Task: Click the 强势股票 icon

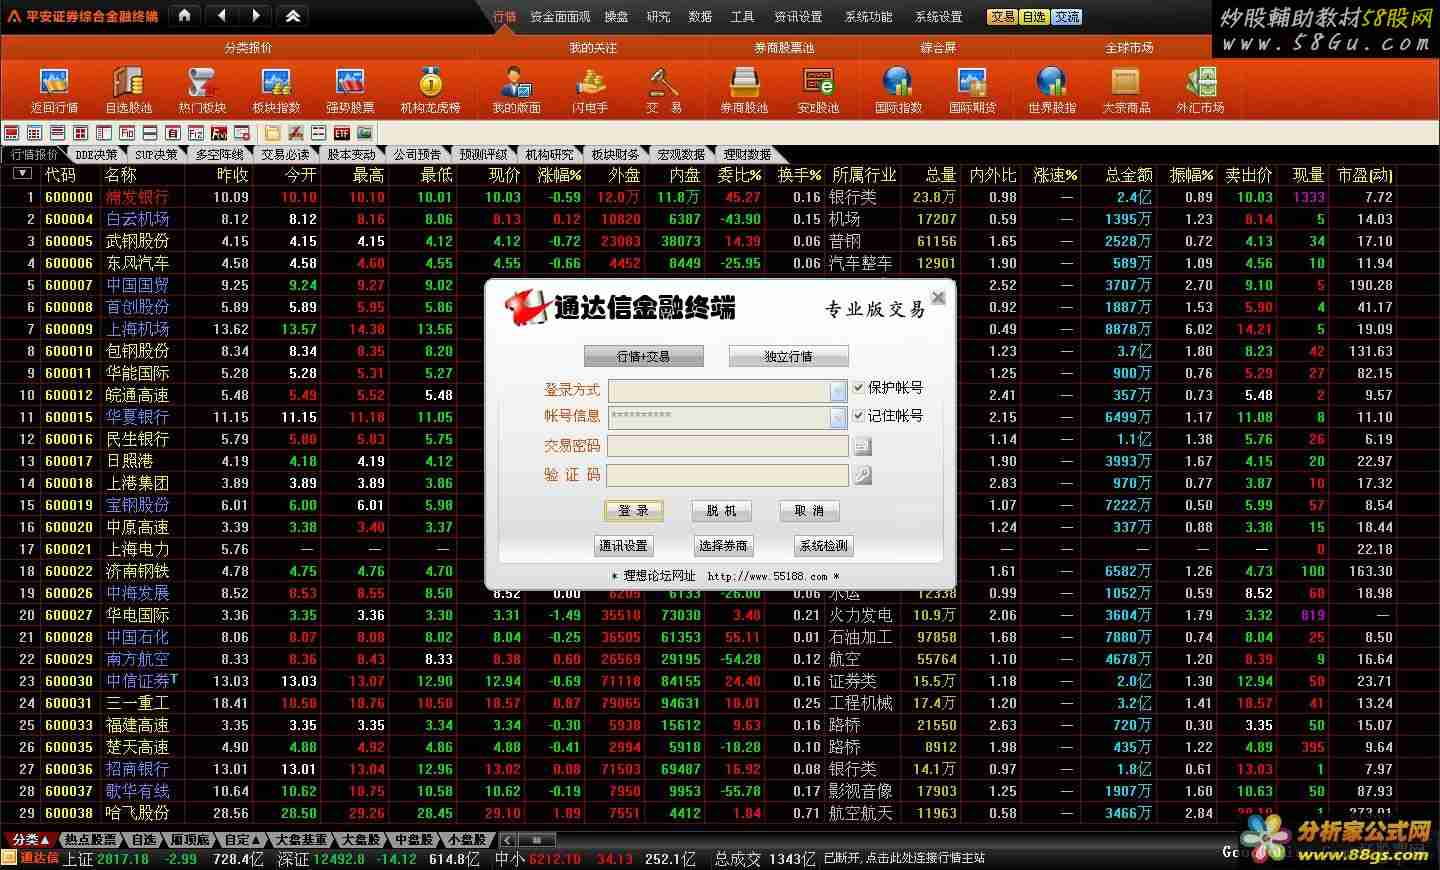Action: pyautogui.click(x=350, y=90)
